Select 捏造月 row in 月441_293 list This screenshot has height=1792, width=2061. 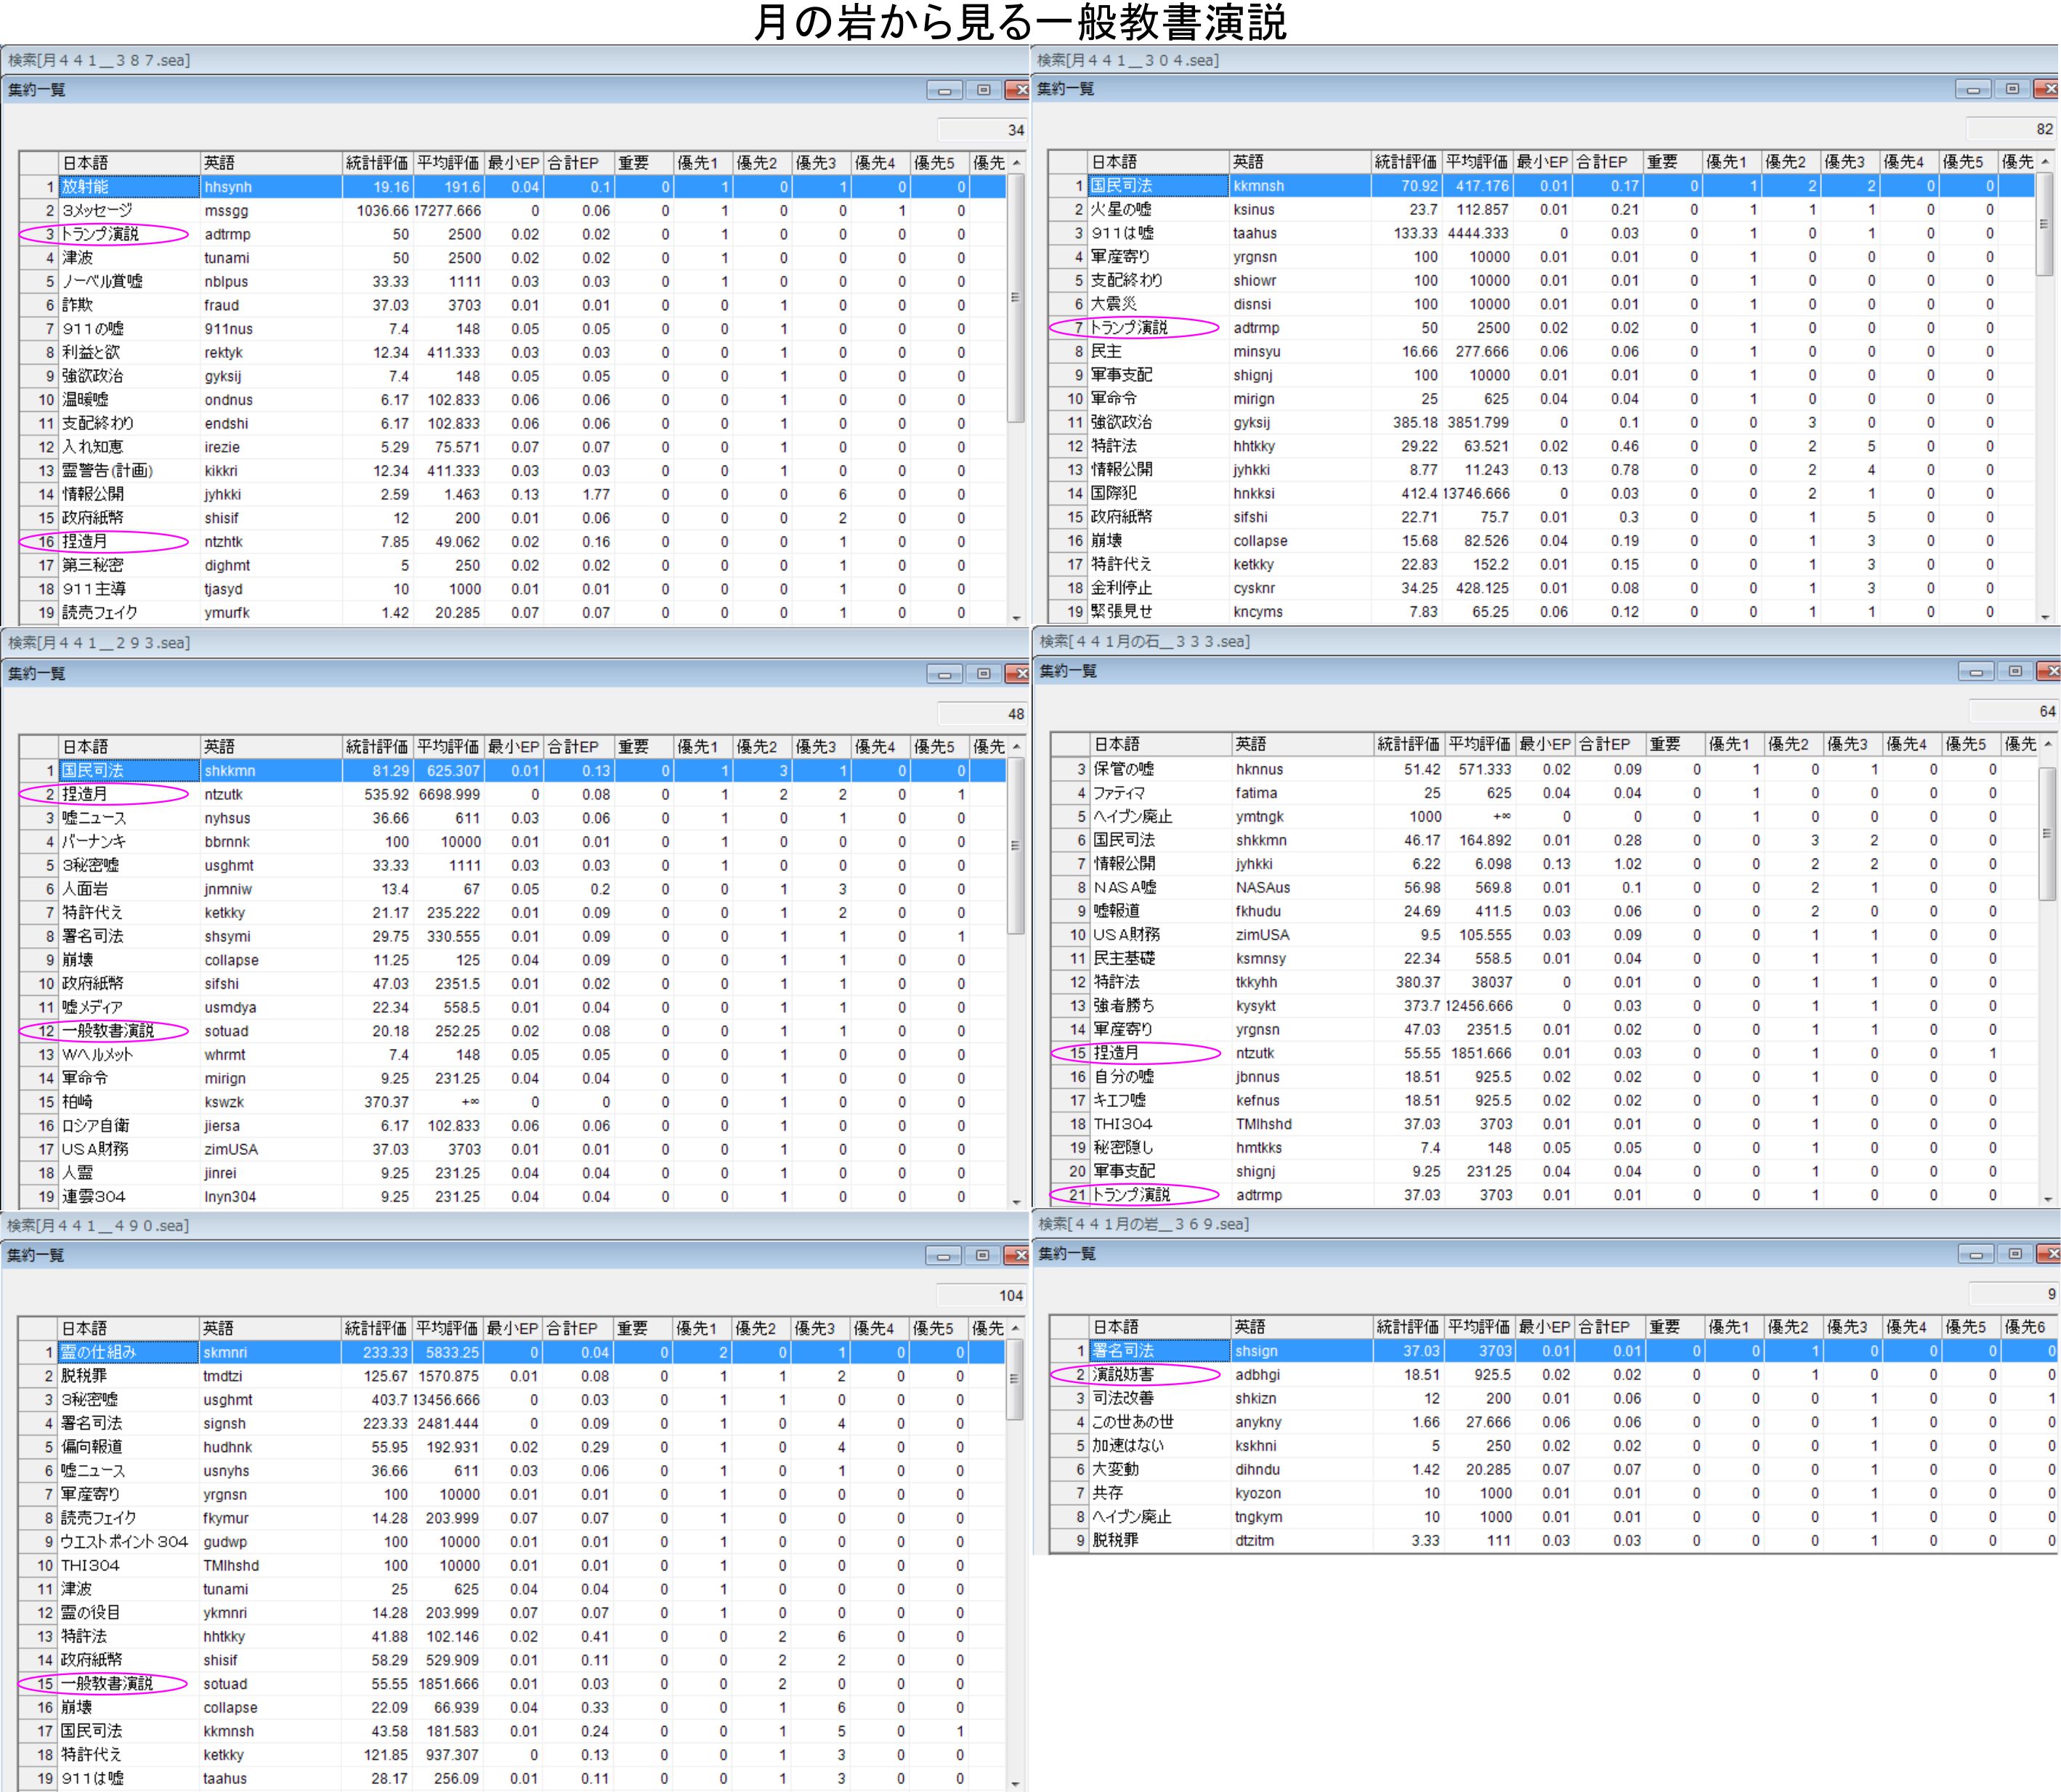(85, 795)
